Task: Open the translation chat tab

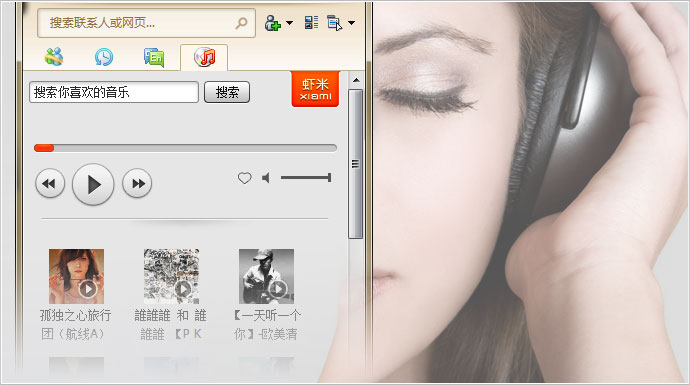Action: pos(154,57)
